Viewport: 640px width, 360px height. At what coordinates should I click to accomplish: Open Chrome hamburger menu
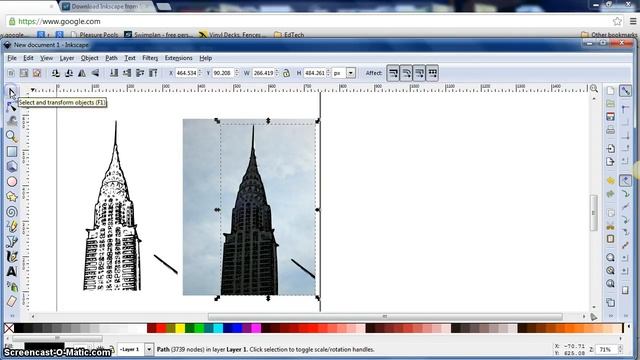633,21
